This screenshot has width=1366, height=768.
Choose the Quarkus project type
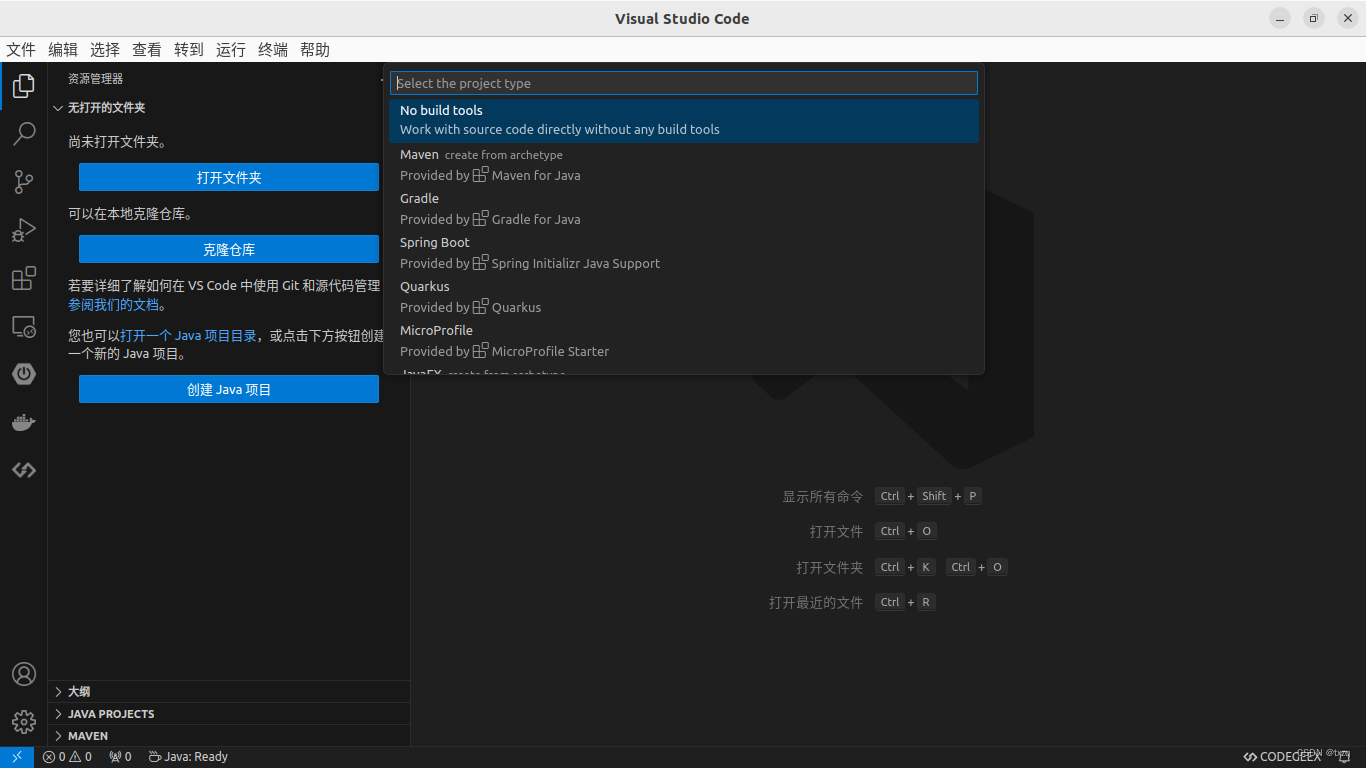coord(684,297)
